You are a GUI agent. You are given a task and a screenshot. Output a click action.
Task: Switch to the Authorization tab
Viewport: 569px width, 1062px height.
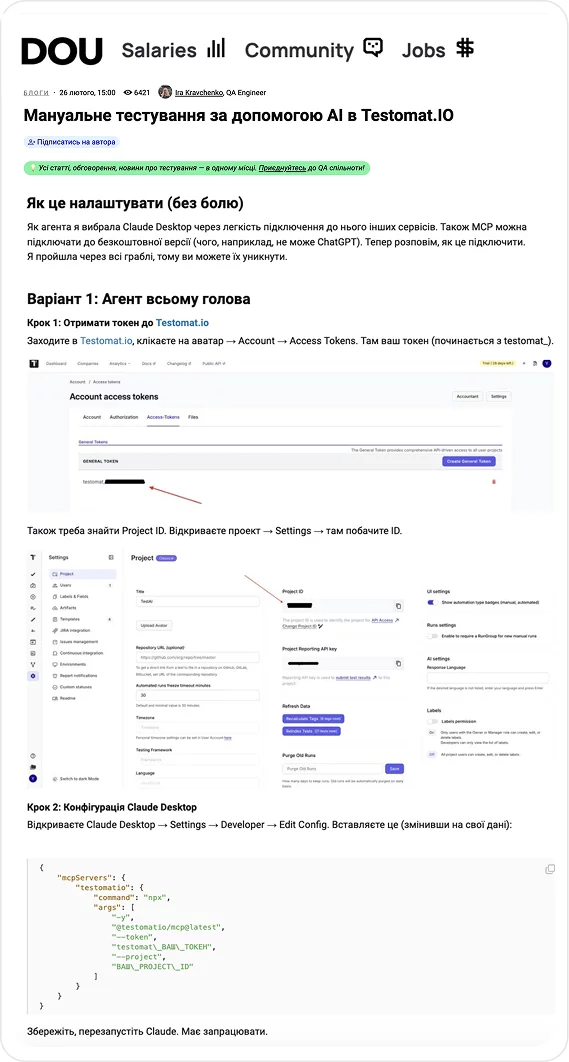124,417
